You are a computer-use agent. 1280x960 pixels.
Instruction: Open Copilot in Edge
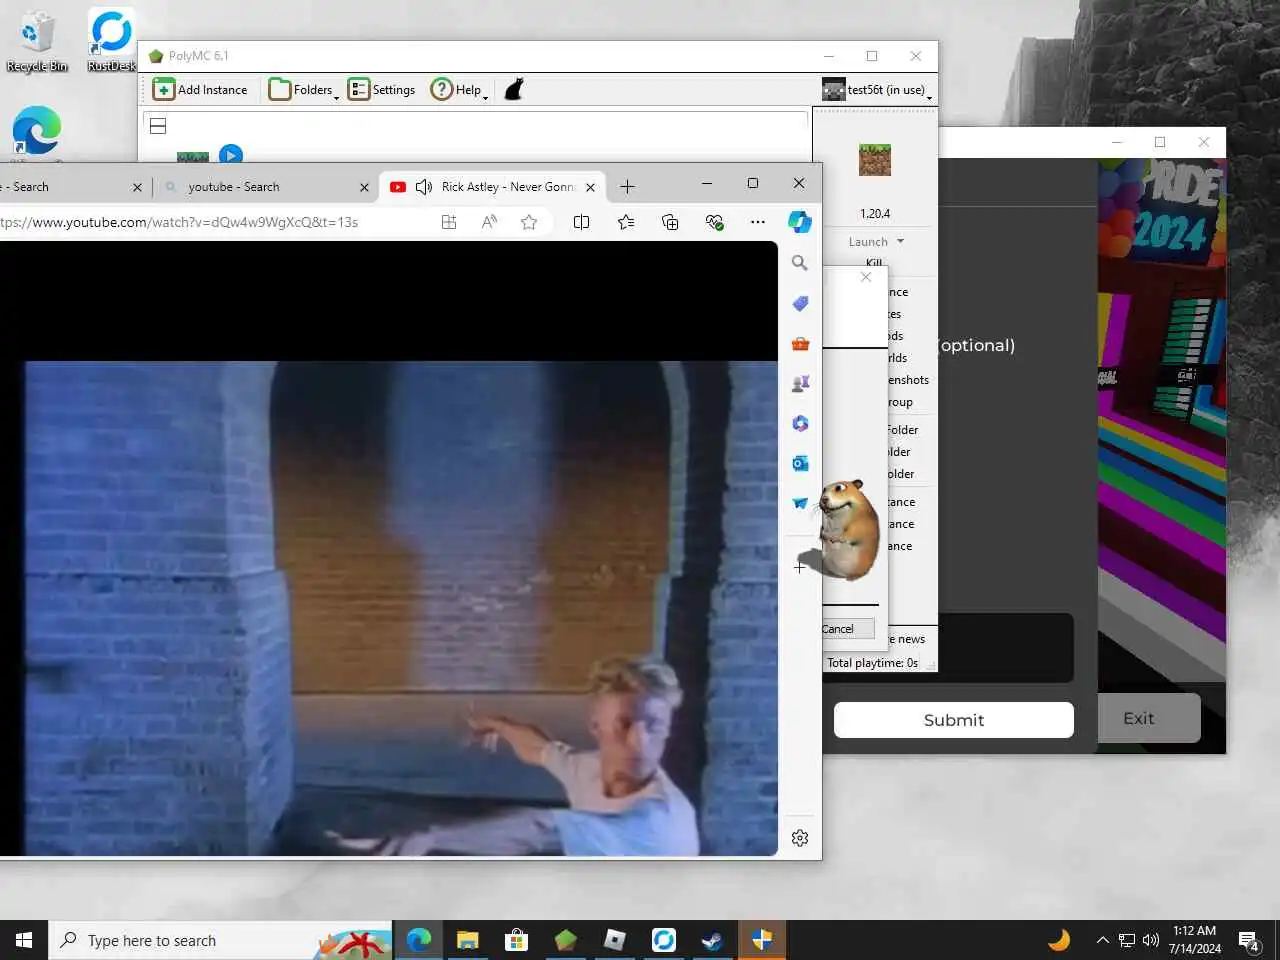tap(800, 222)
